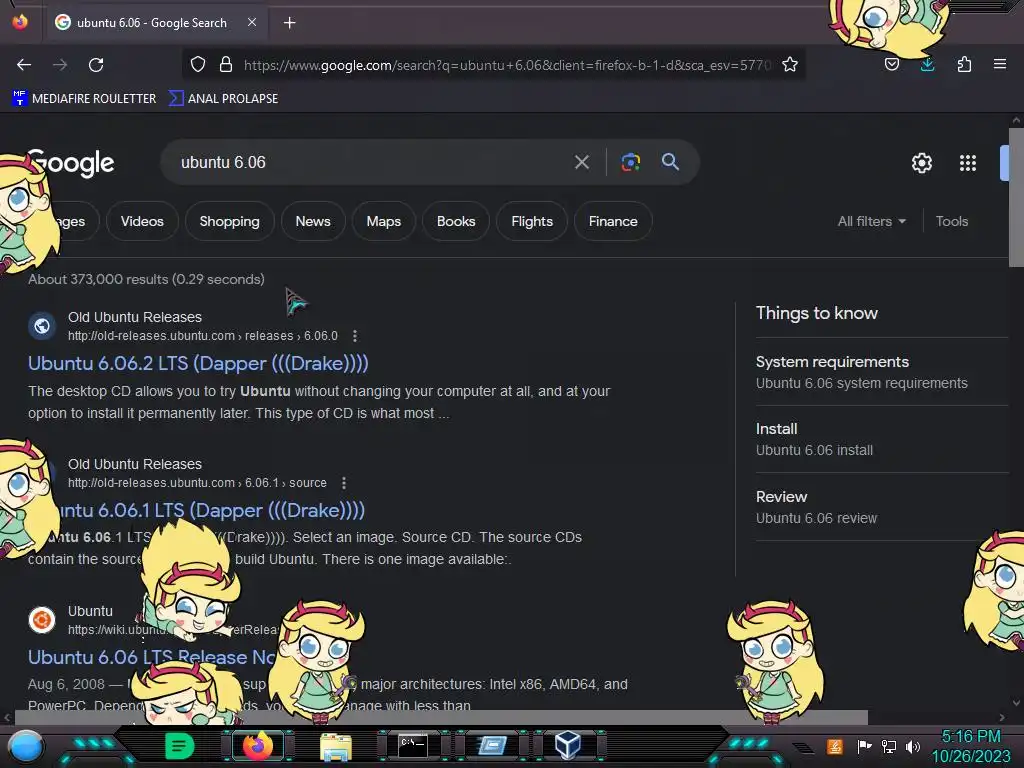Image resolution: width=1024 pixels, height=768 pixels.
Task: Switch to Videos results
Action: click(x=142, y=221)
